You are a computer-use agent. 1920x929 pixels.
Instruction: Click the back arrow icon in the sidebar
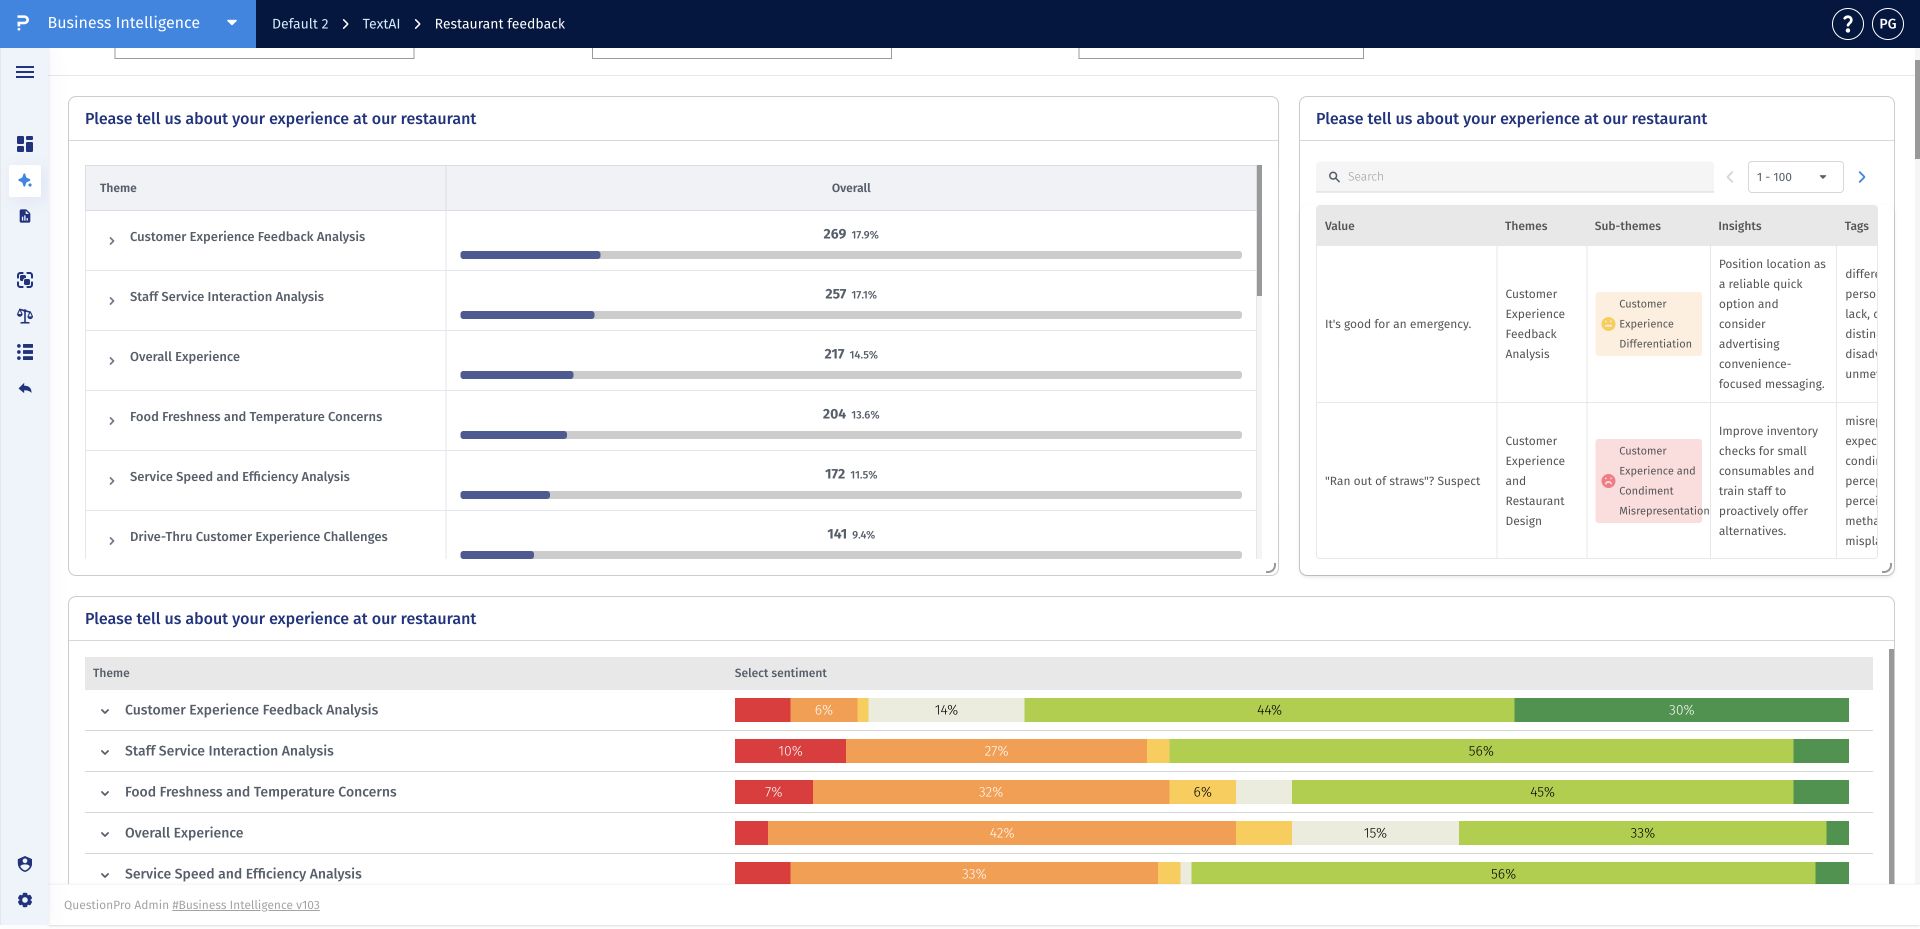coord(25,388)
